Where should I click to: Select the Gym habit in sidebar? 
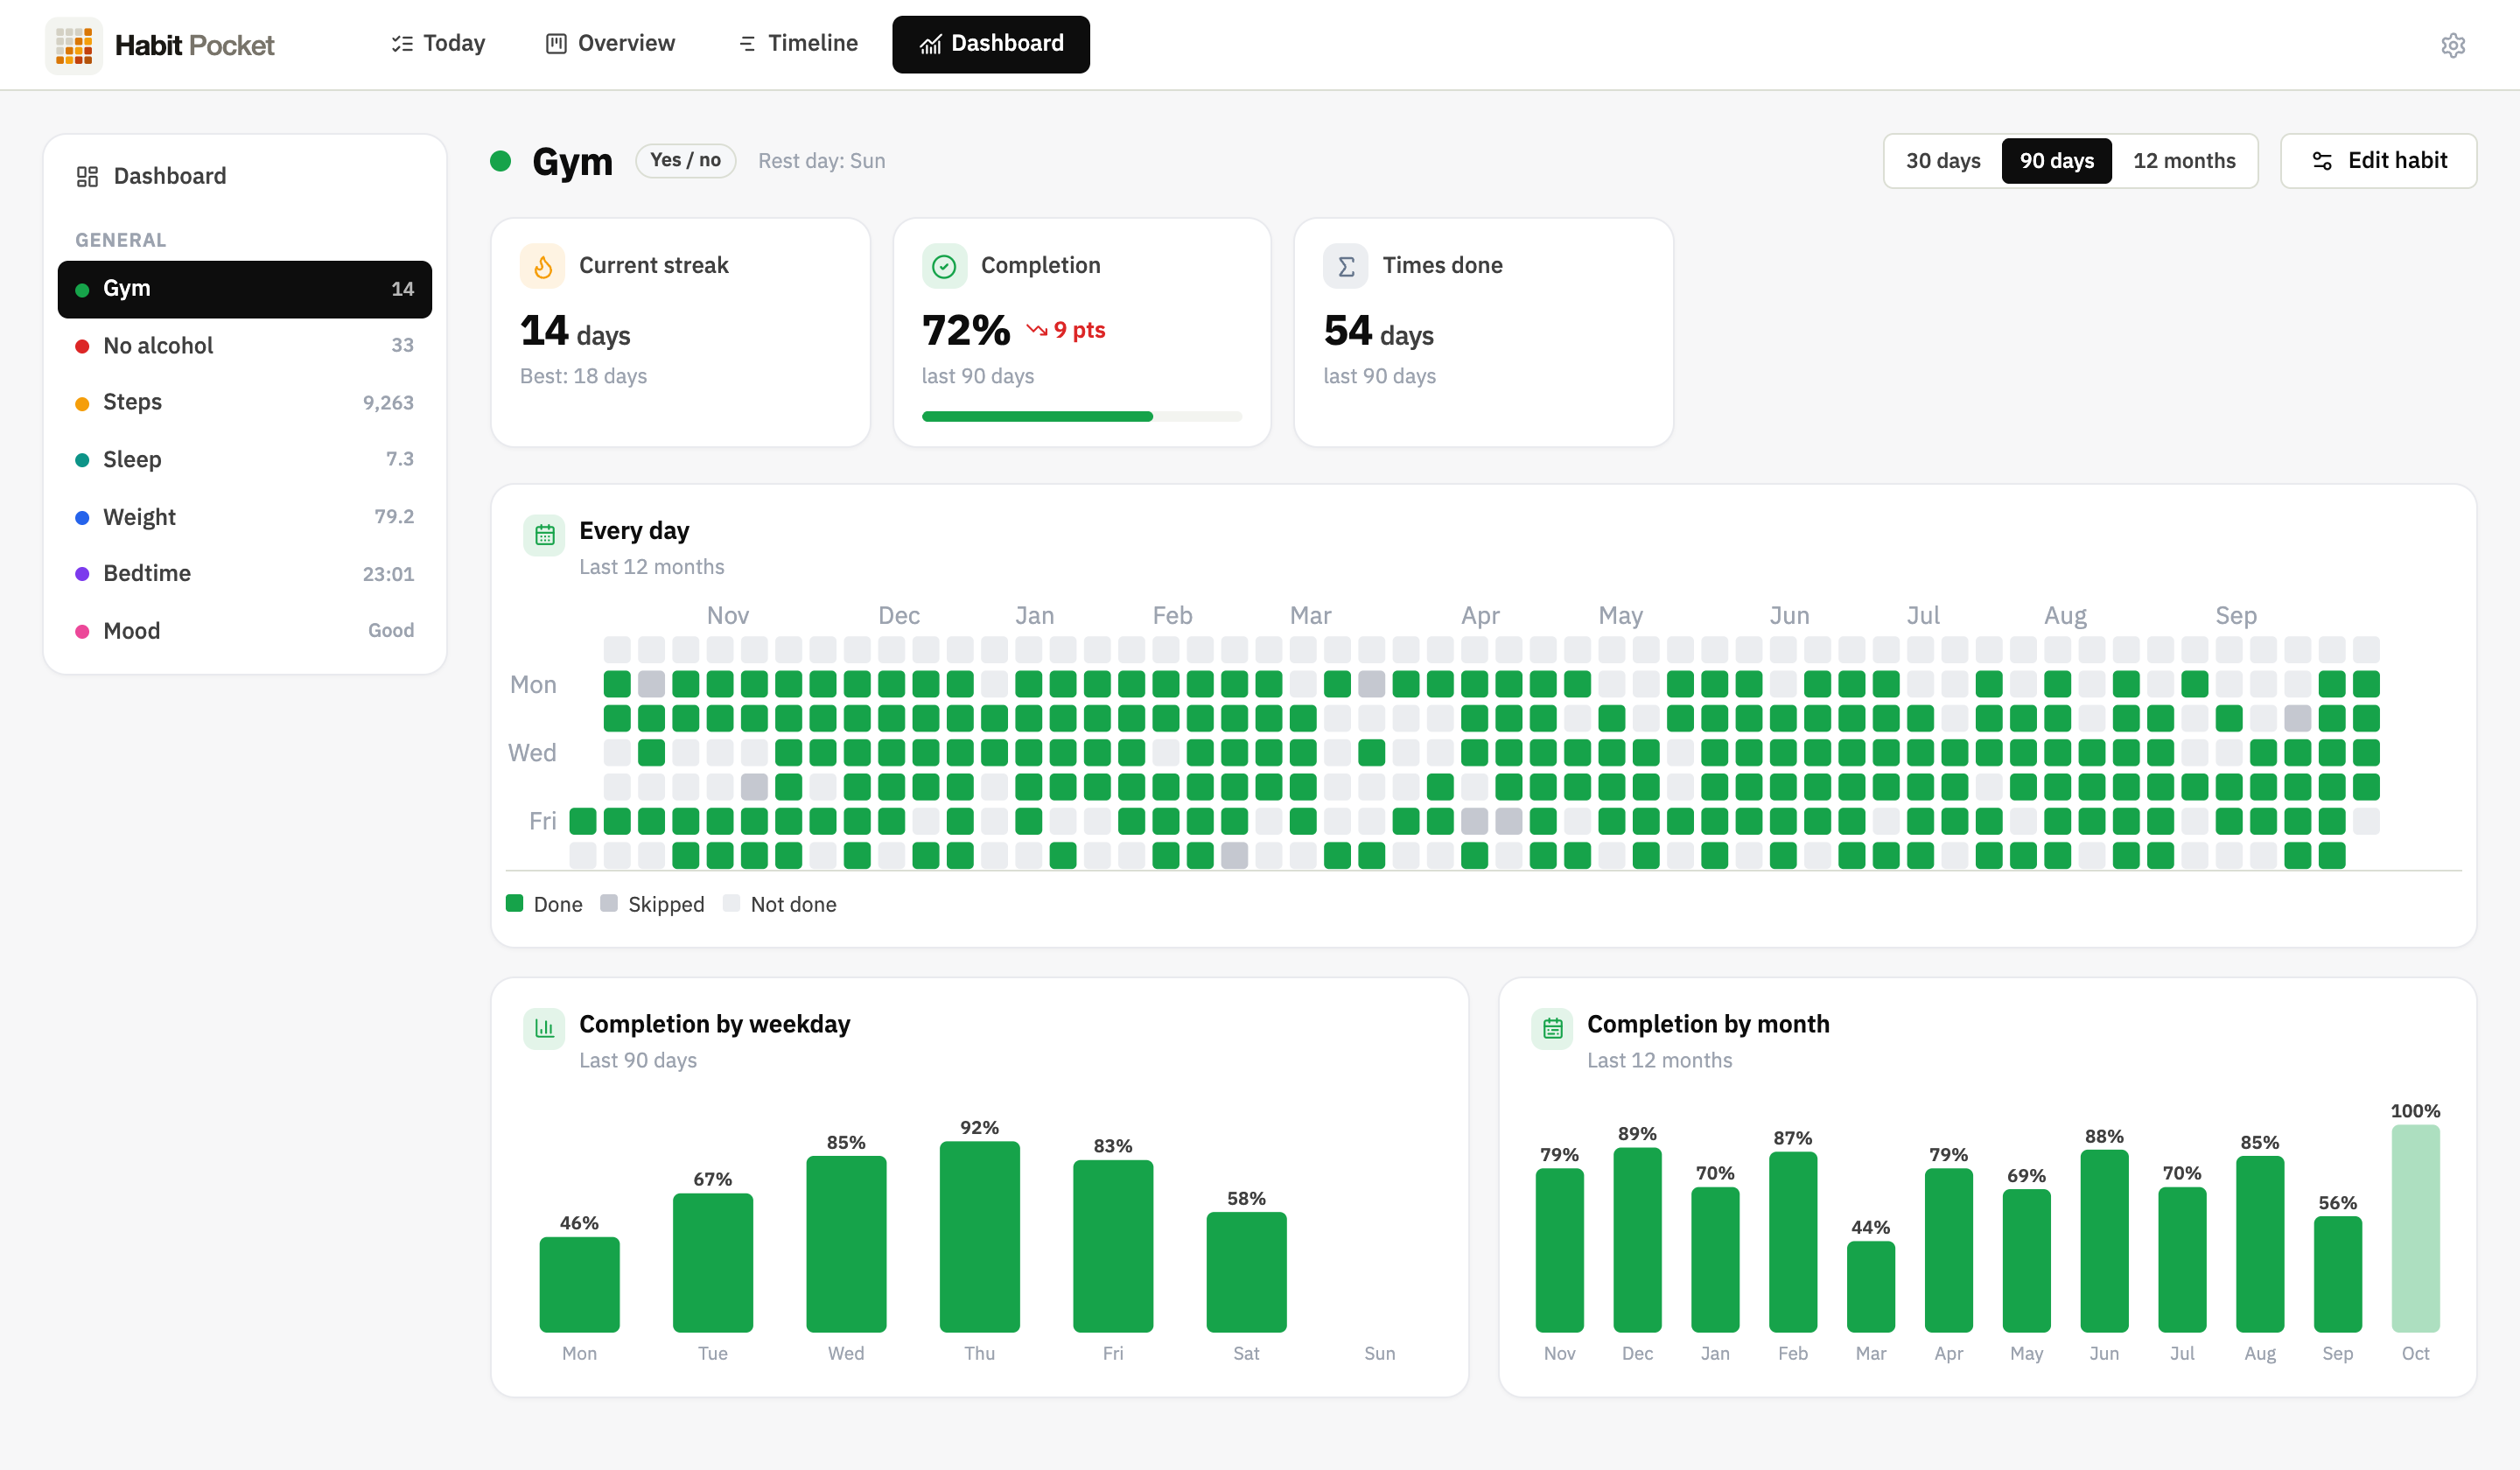245,289
